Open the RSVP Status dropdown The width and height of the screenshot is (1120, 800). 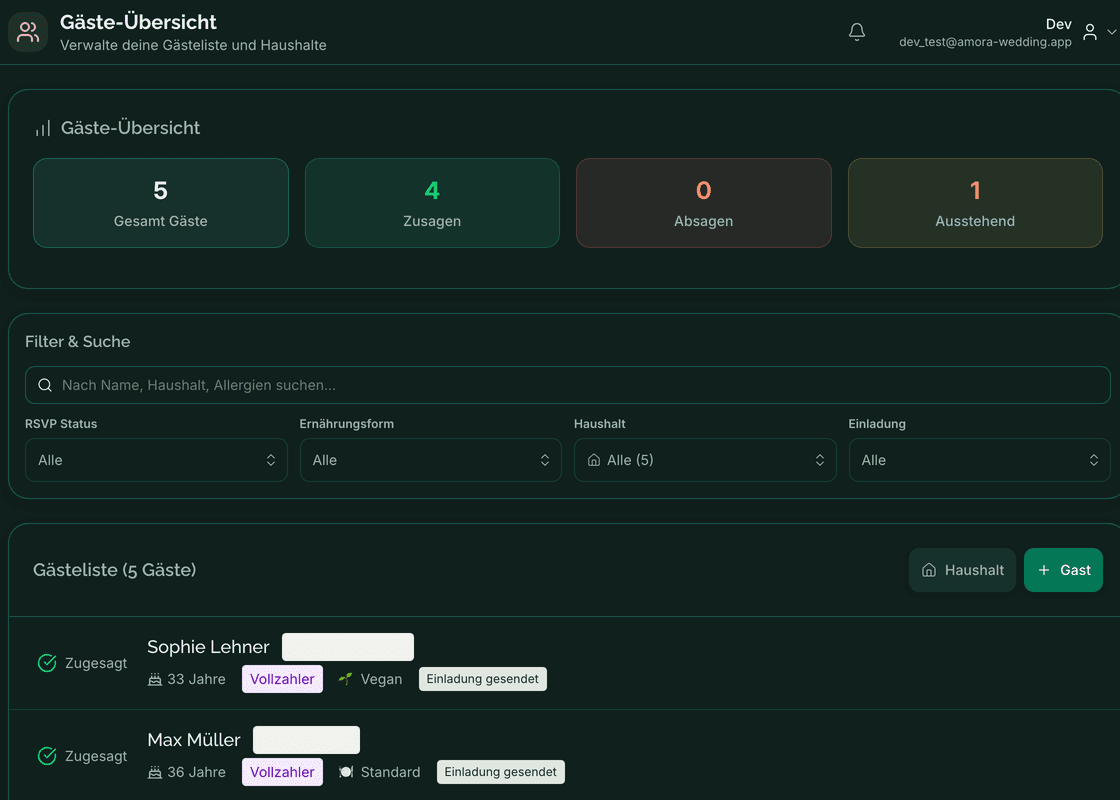156,460
